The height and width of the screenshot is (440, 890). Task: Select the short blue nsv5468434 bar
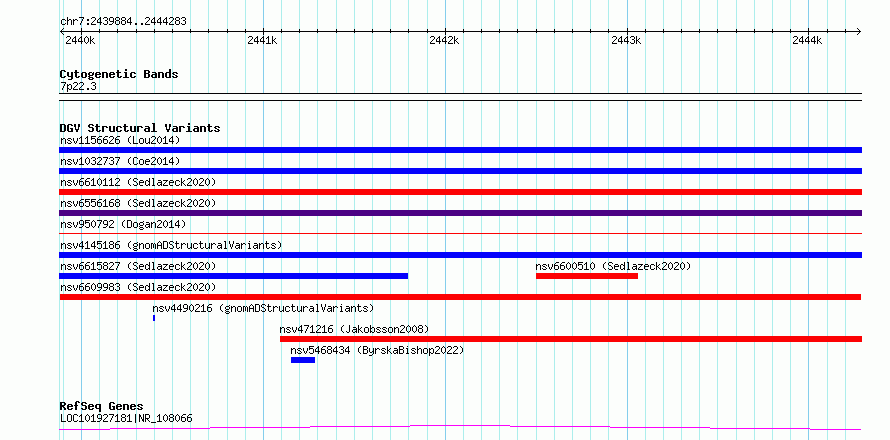[x=303, y=360]
